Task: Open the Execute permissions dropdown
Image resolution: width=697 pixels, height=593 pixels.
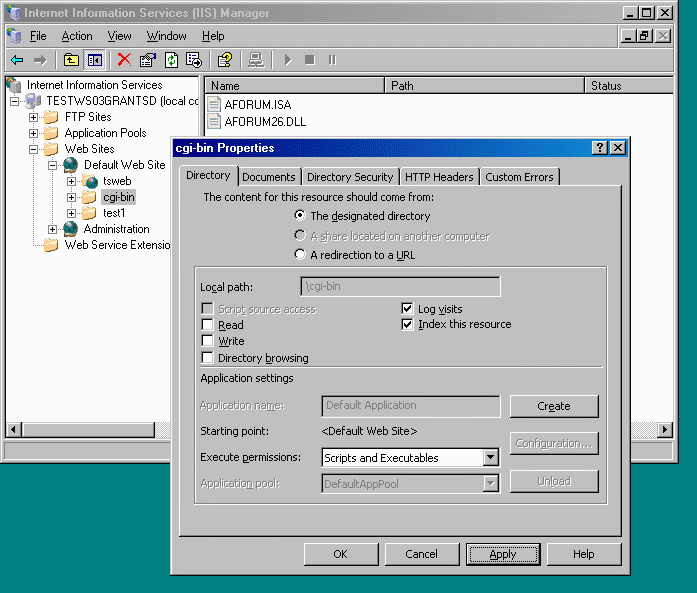Action: click(x=490, y=457)
